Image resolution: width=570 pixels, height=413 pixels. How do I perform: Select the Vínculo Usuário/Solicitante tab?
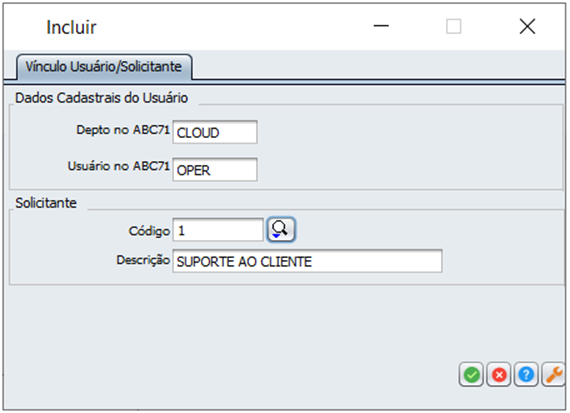(104, 67)
